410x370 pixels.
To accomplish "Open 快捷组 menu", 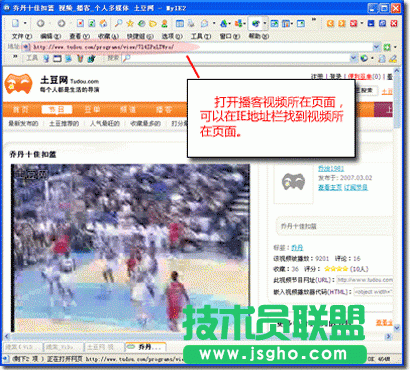I will pyautogui.click(x=140, y=36).
